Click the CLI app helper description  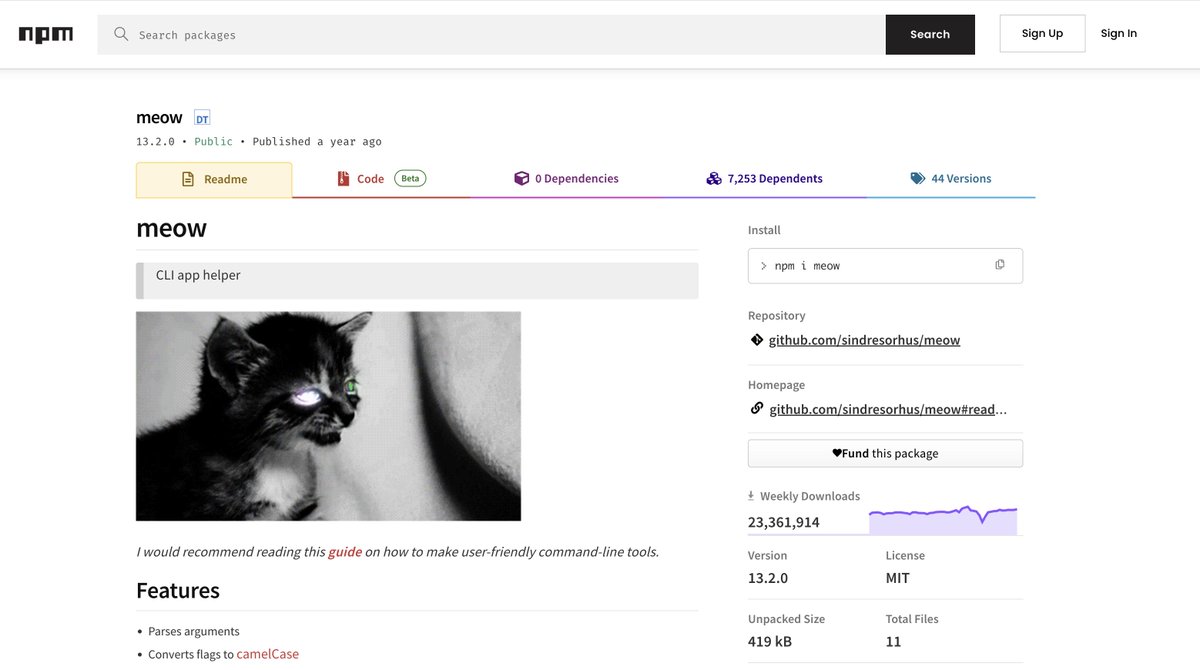tap(198, 275)
